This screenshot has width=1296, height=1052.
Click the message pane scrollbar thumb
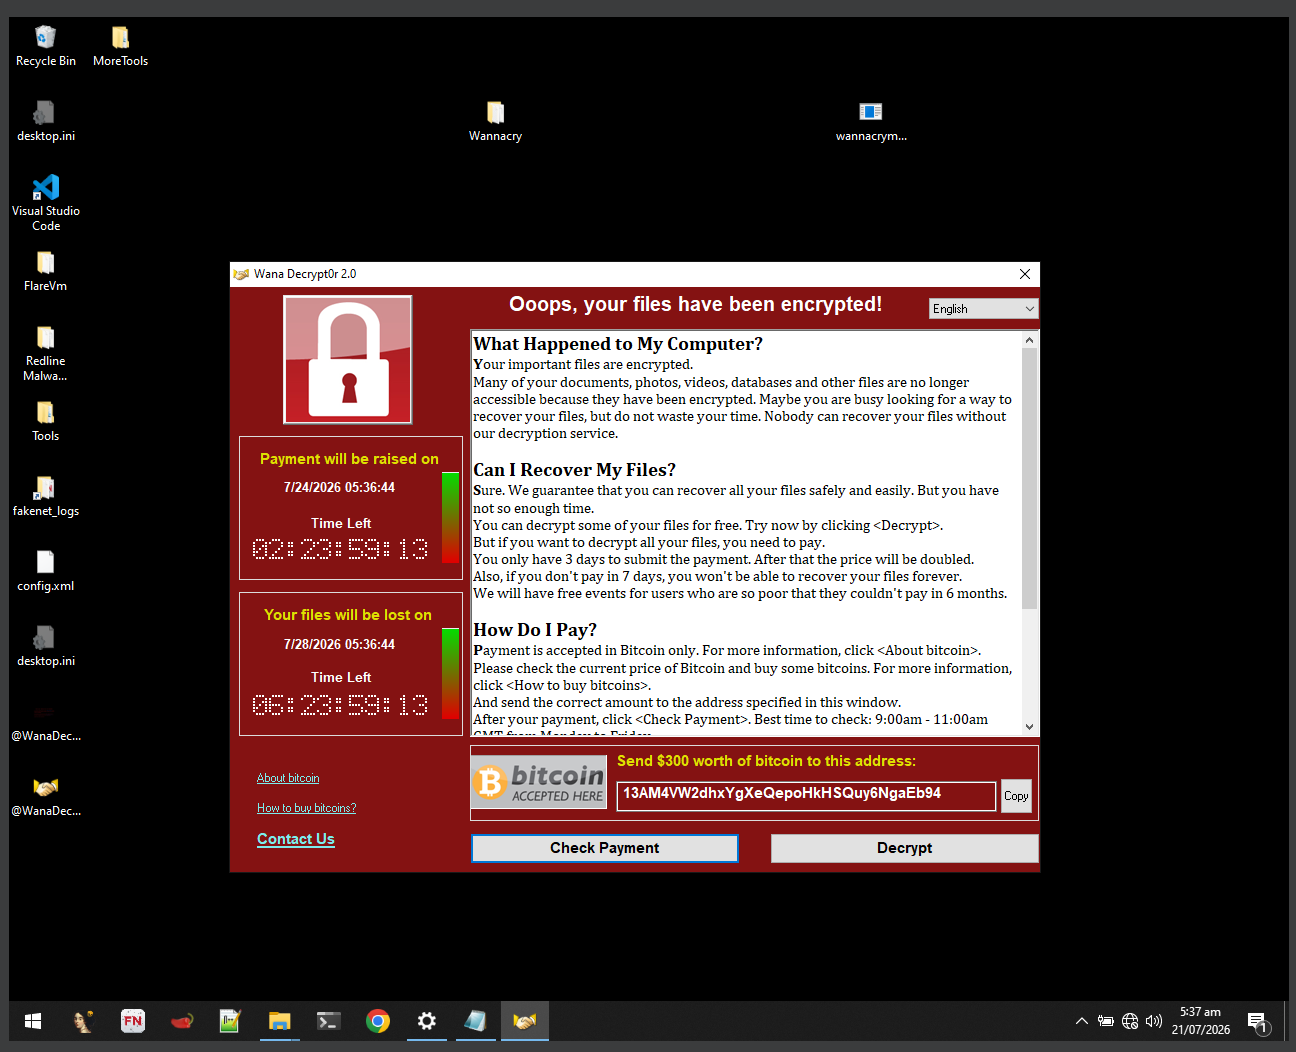coord(1030,479)
